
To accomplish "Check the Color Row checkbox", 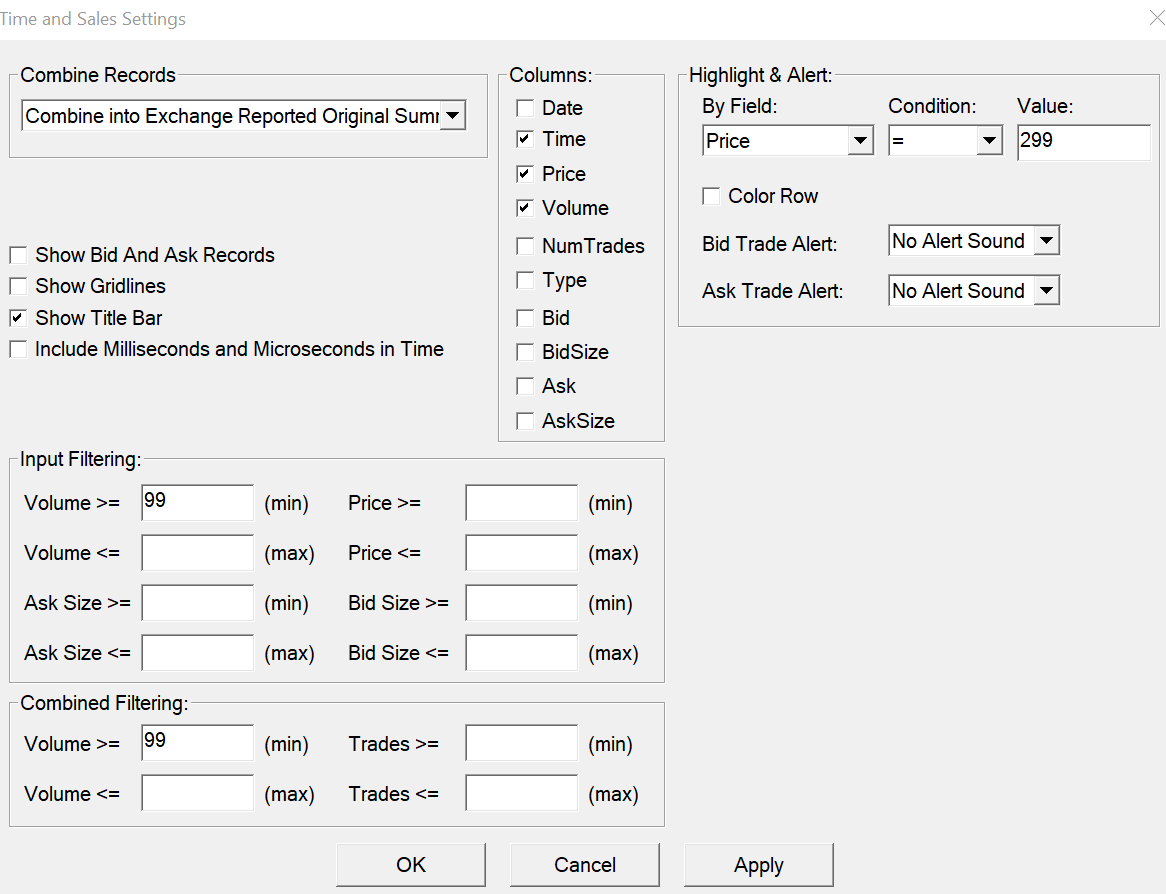I will click(x=711, y=197).
